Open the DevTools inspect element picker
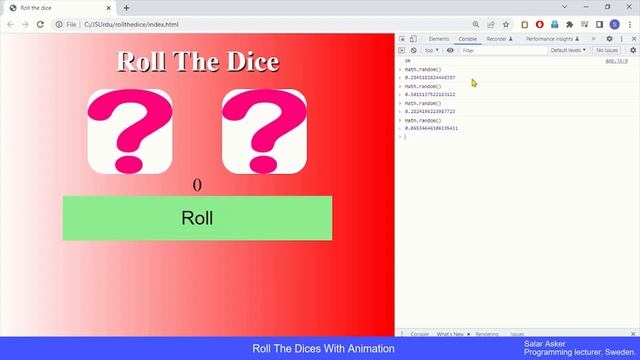The width and height of the screenshot is (640, 360). click(x=402, y=39)
